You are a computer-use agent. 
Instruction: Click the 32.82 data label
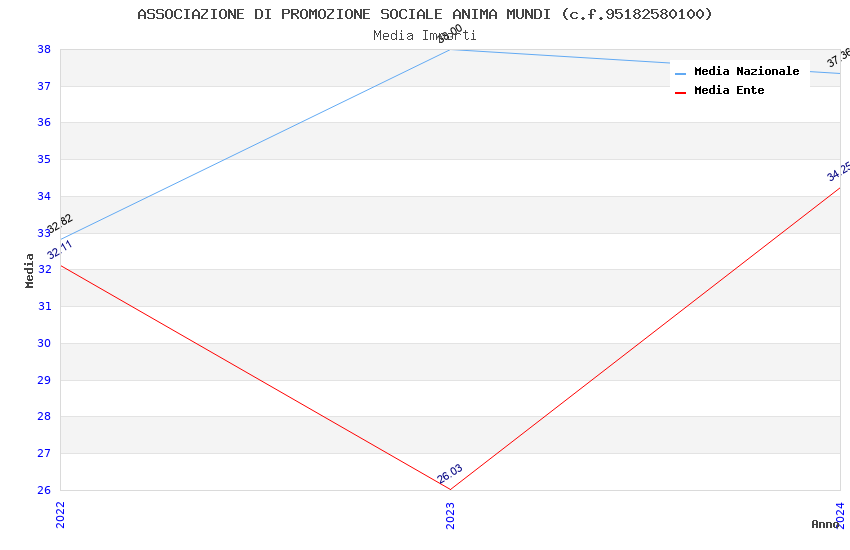[x=60, y=223]
